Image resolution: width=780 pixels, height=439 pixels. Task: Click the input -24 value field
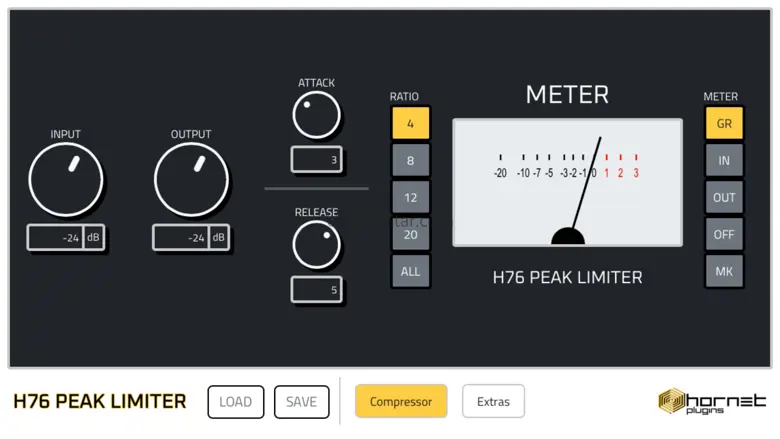55,238
